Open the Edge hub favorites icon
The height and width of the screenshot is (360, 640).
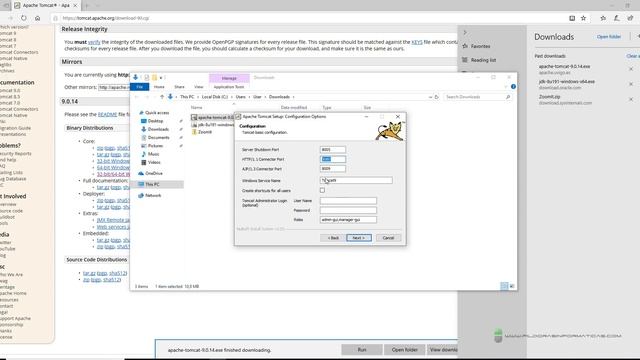coord(603,18)
